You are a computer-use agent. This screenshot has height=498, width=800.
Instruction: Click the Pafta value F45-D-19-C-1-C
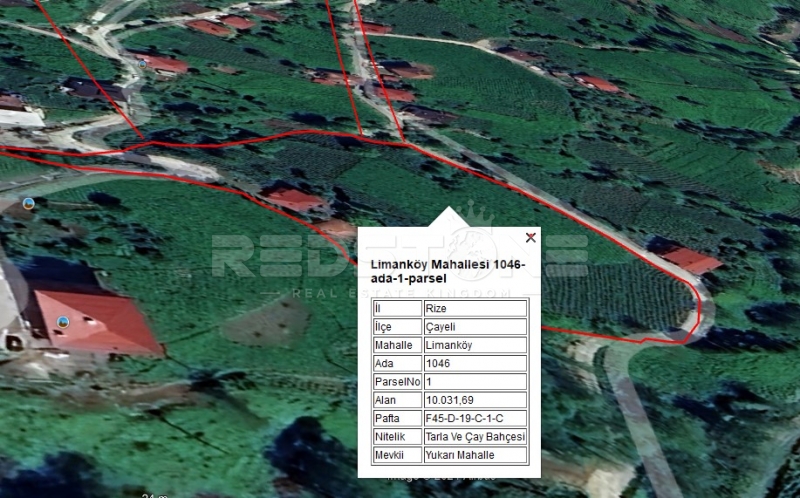pos(474,418)
